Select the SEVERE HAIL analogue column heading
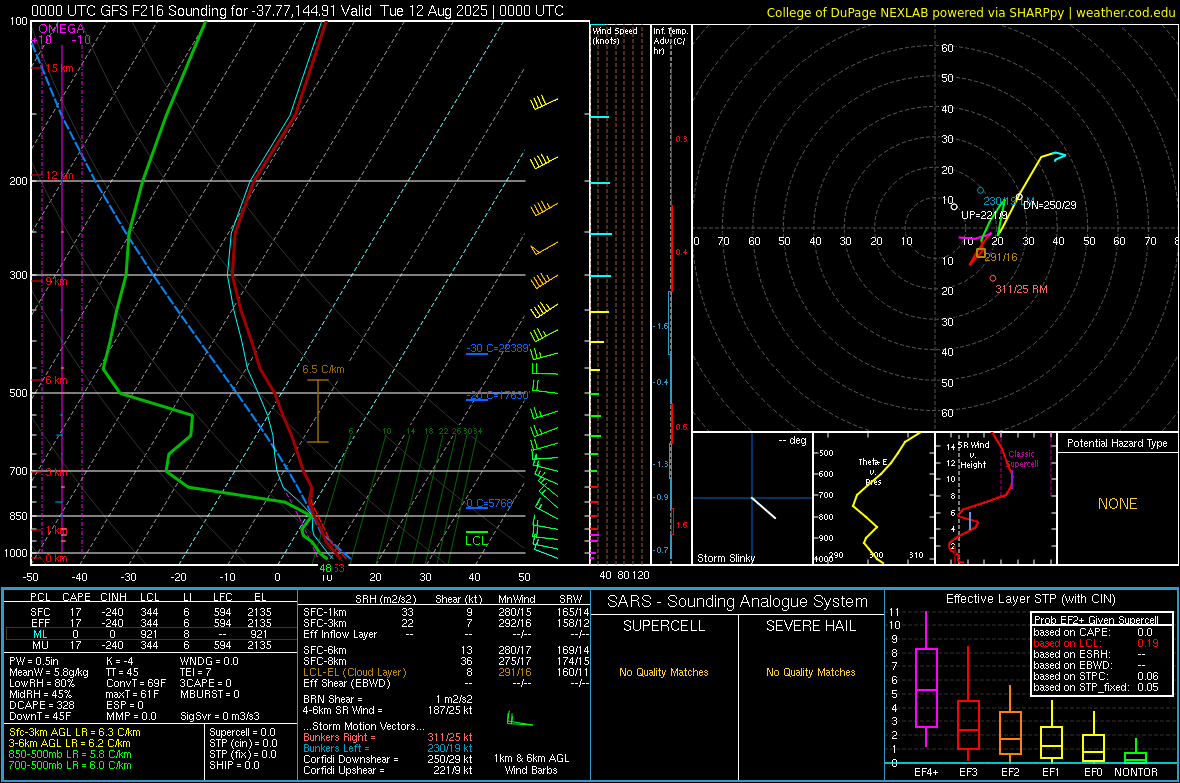 [810, 626]
